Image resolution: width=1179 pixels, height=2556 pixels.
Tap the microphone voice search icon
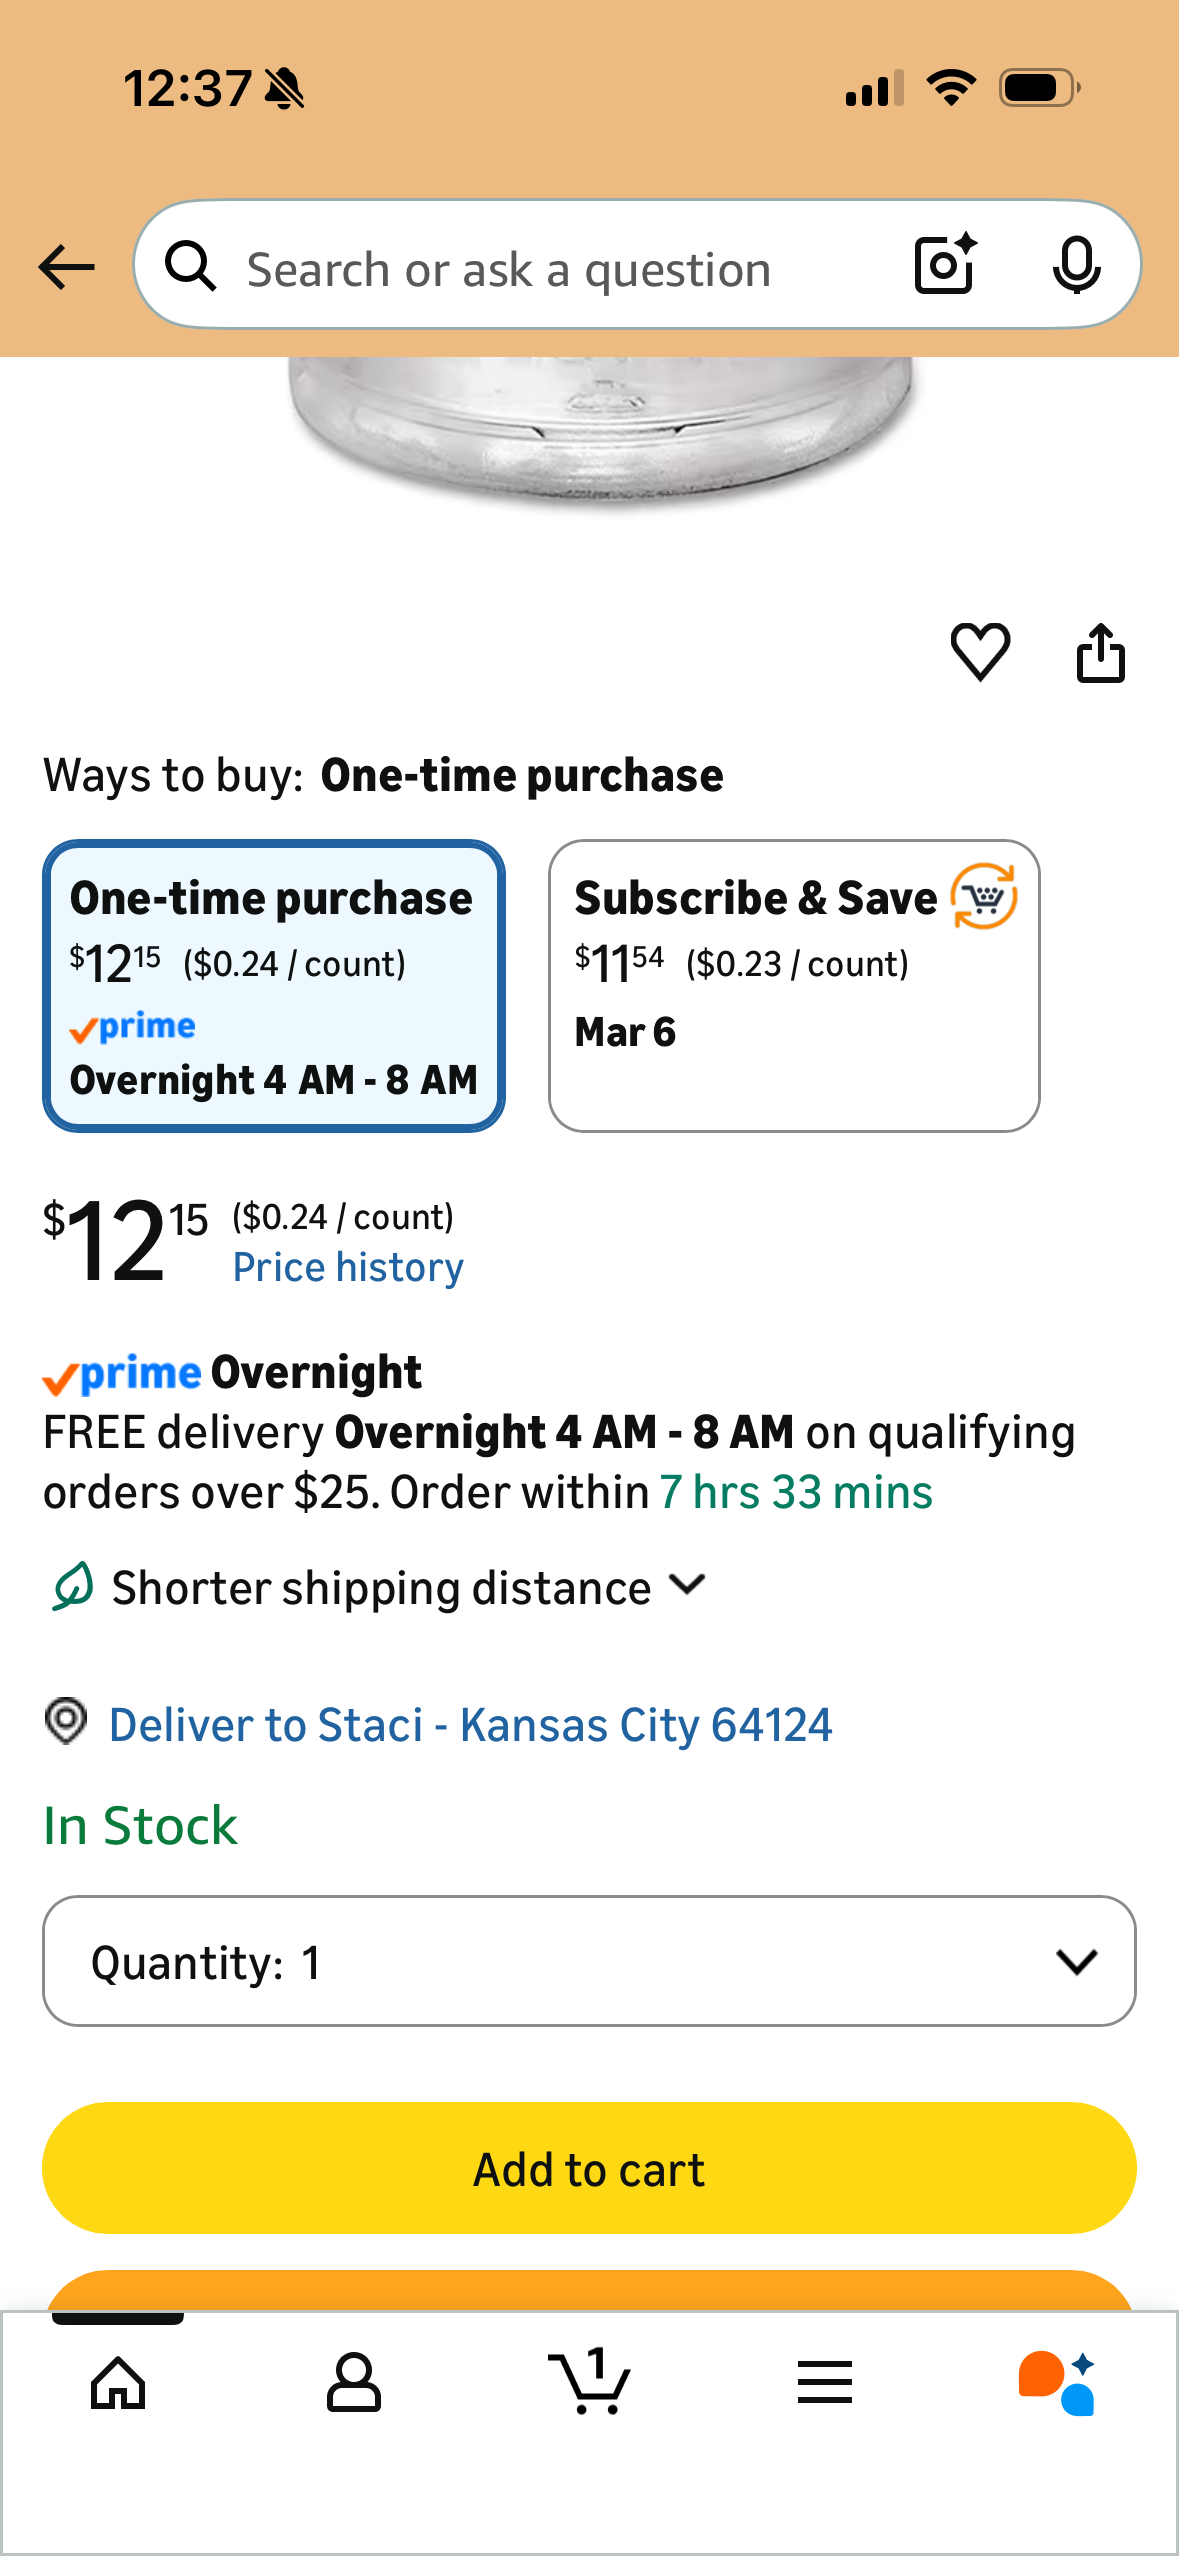point(1076,266)
